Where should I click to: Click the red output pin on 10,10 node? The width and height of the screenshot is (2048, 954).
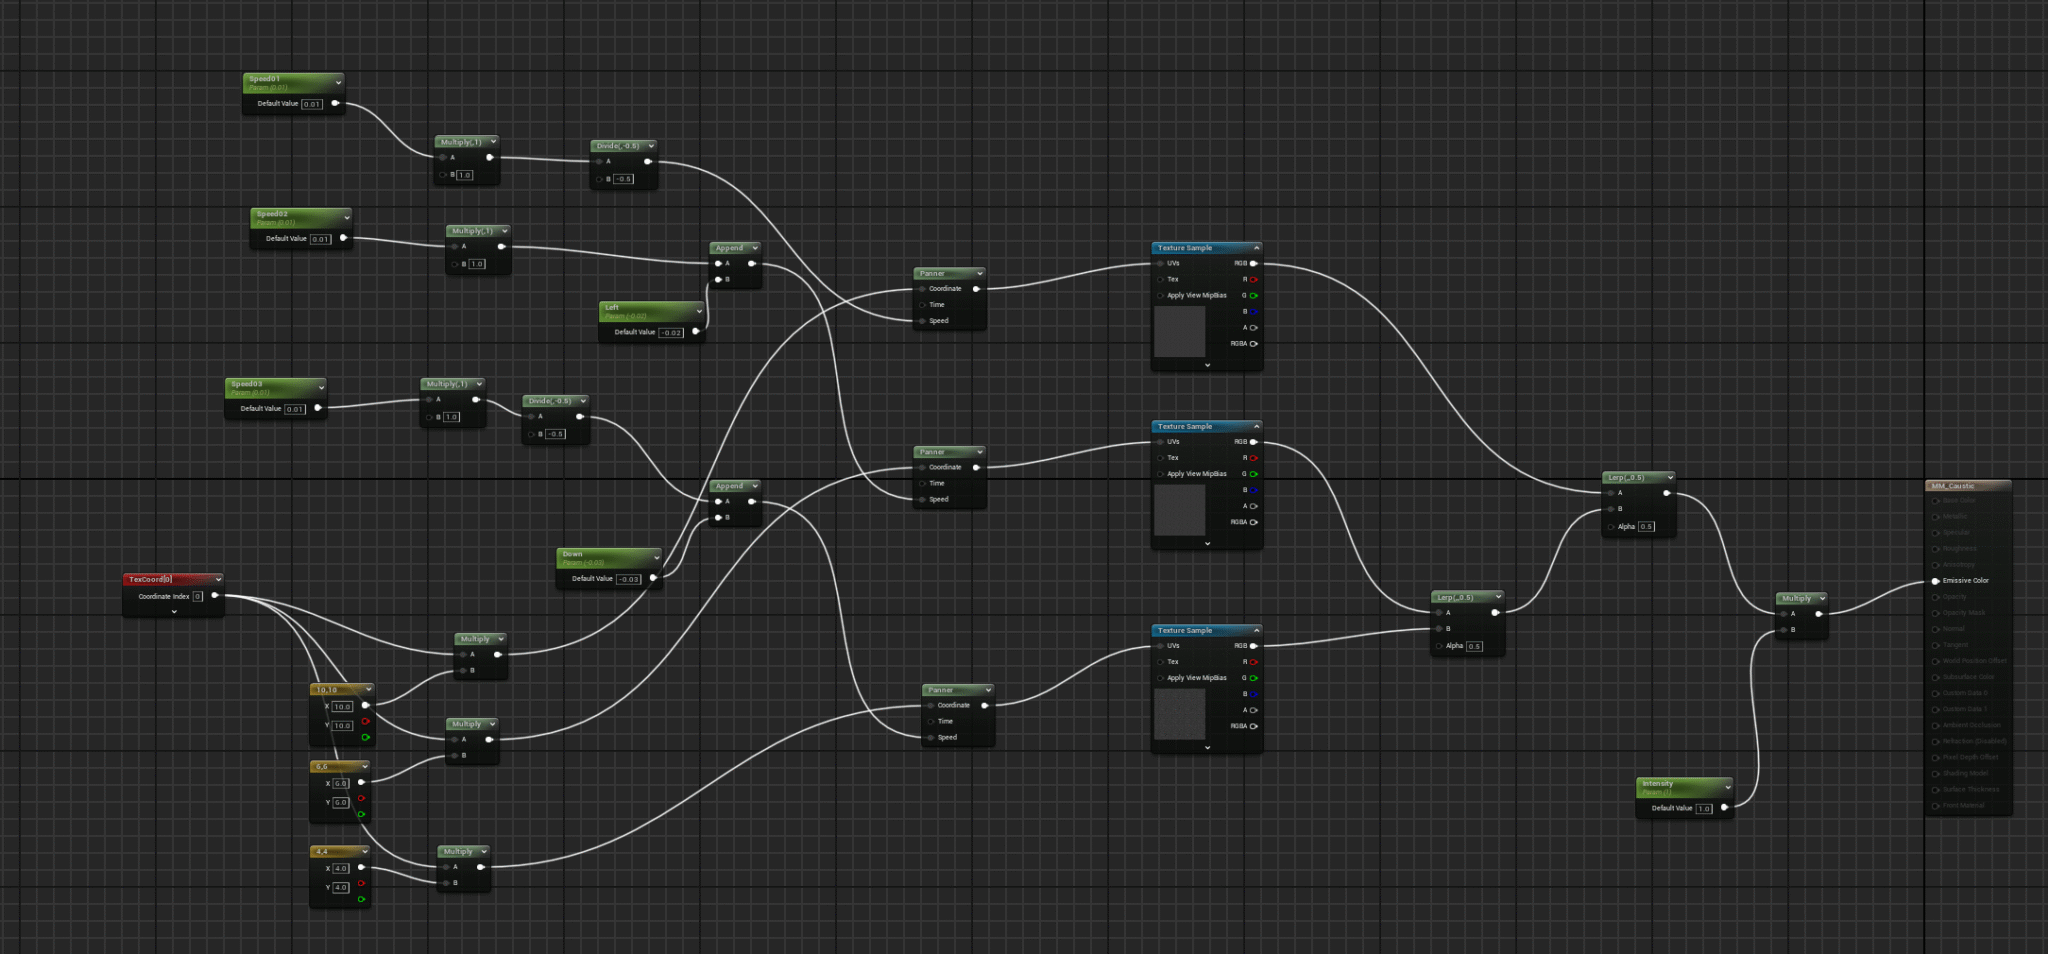[x=365, y=721]
